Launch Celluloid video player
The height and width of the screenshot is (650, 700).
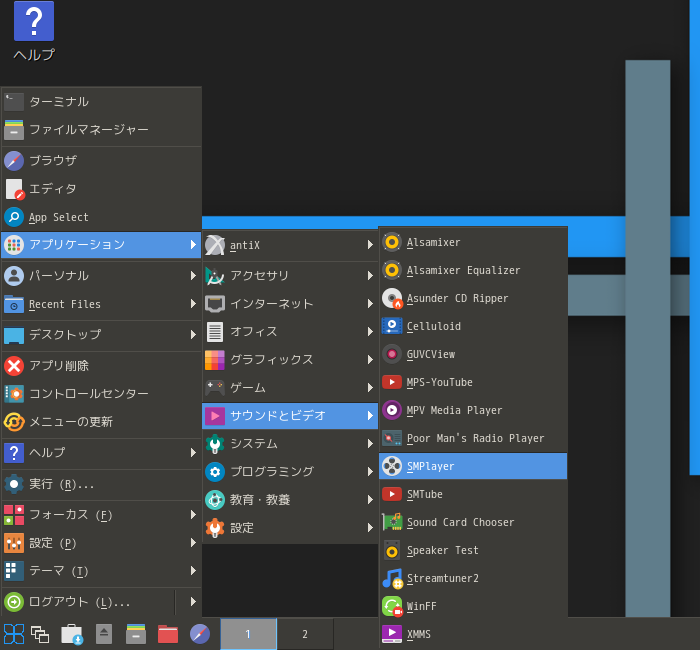(x=473, y=326)
